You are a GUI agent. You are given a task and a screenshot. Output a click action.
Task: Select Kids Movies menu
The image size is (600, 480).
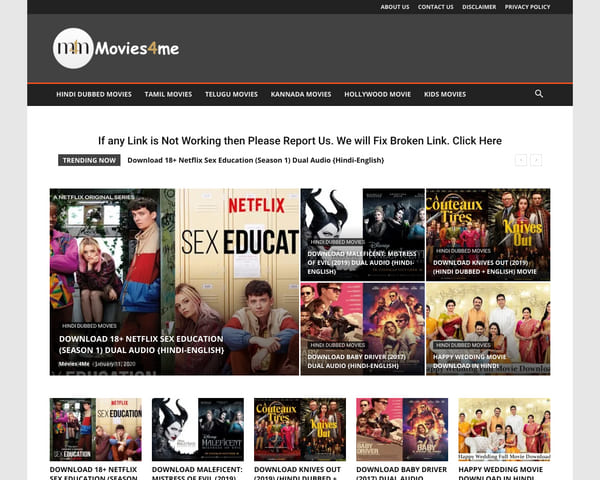[445, 94]
